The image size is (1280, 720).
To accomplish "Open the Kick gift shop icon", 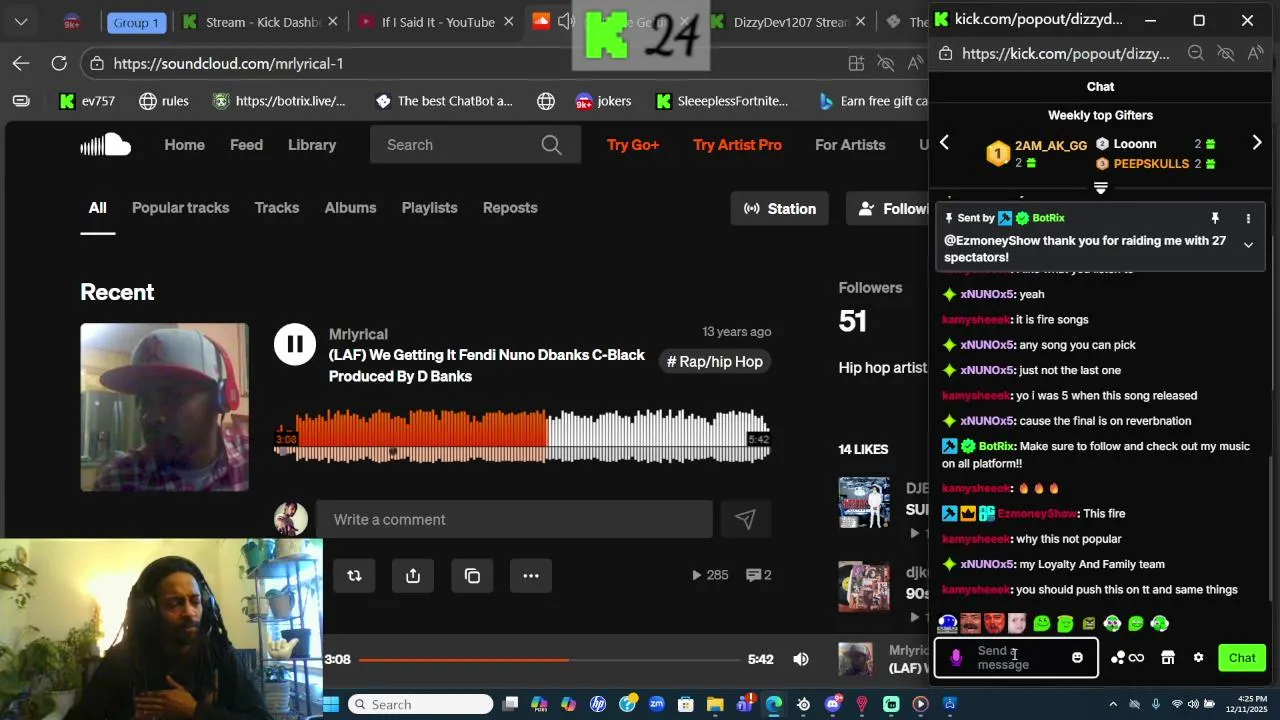I will click(1167, 658).
